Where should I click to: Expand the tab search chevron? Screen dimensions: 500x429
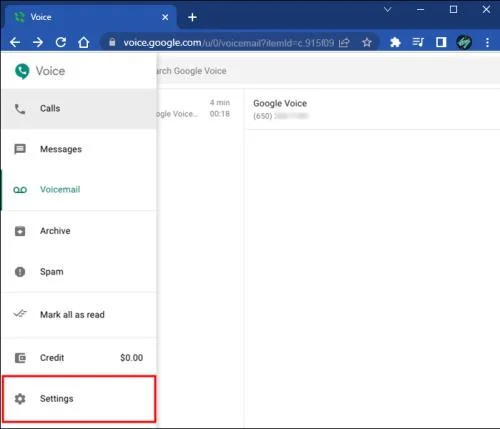click(387, 10)
